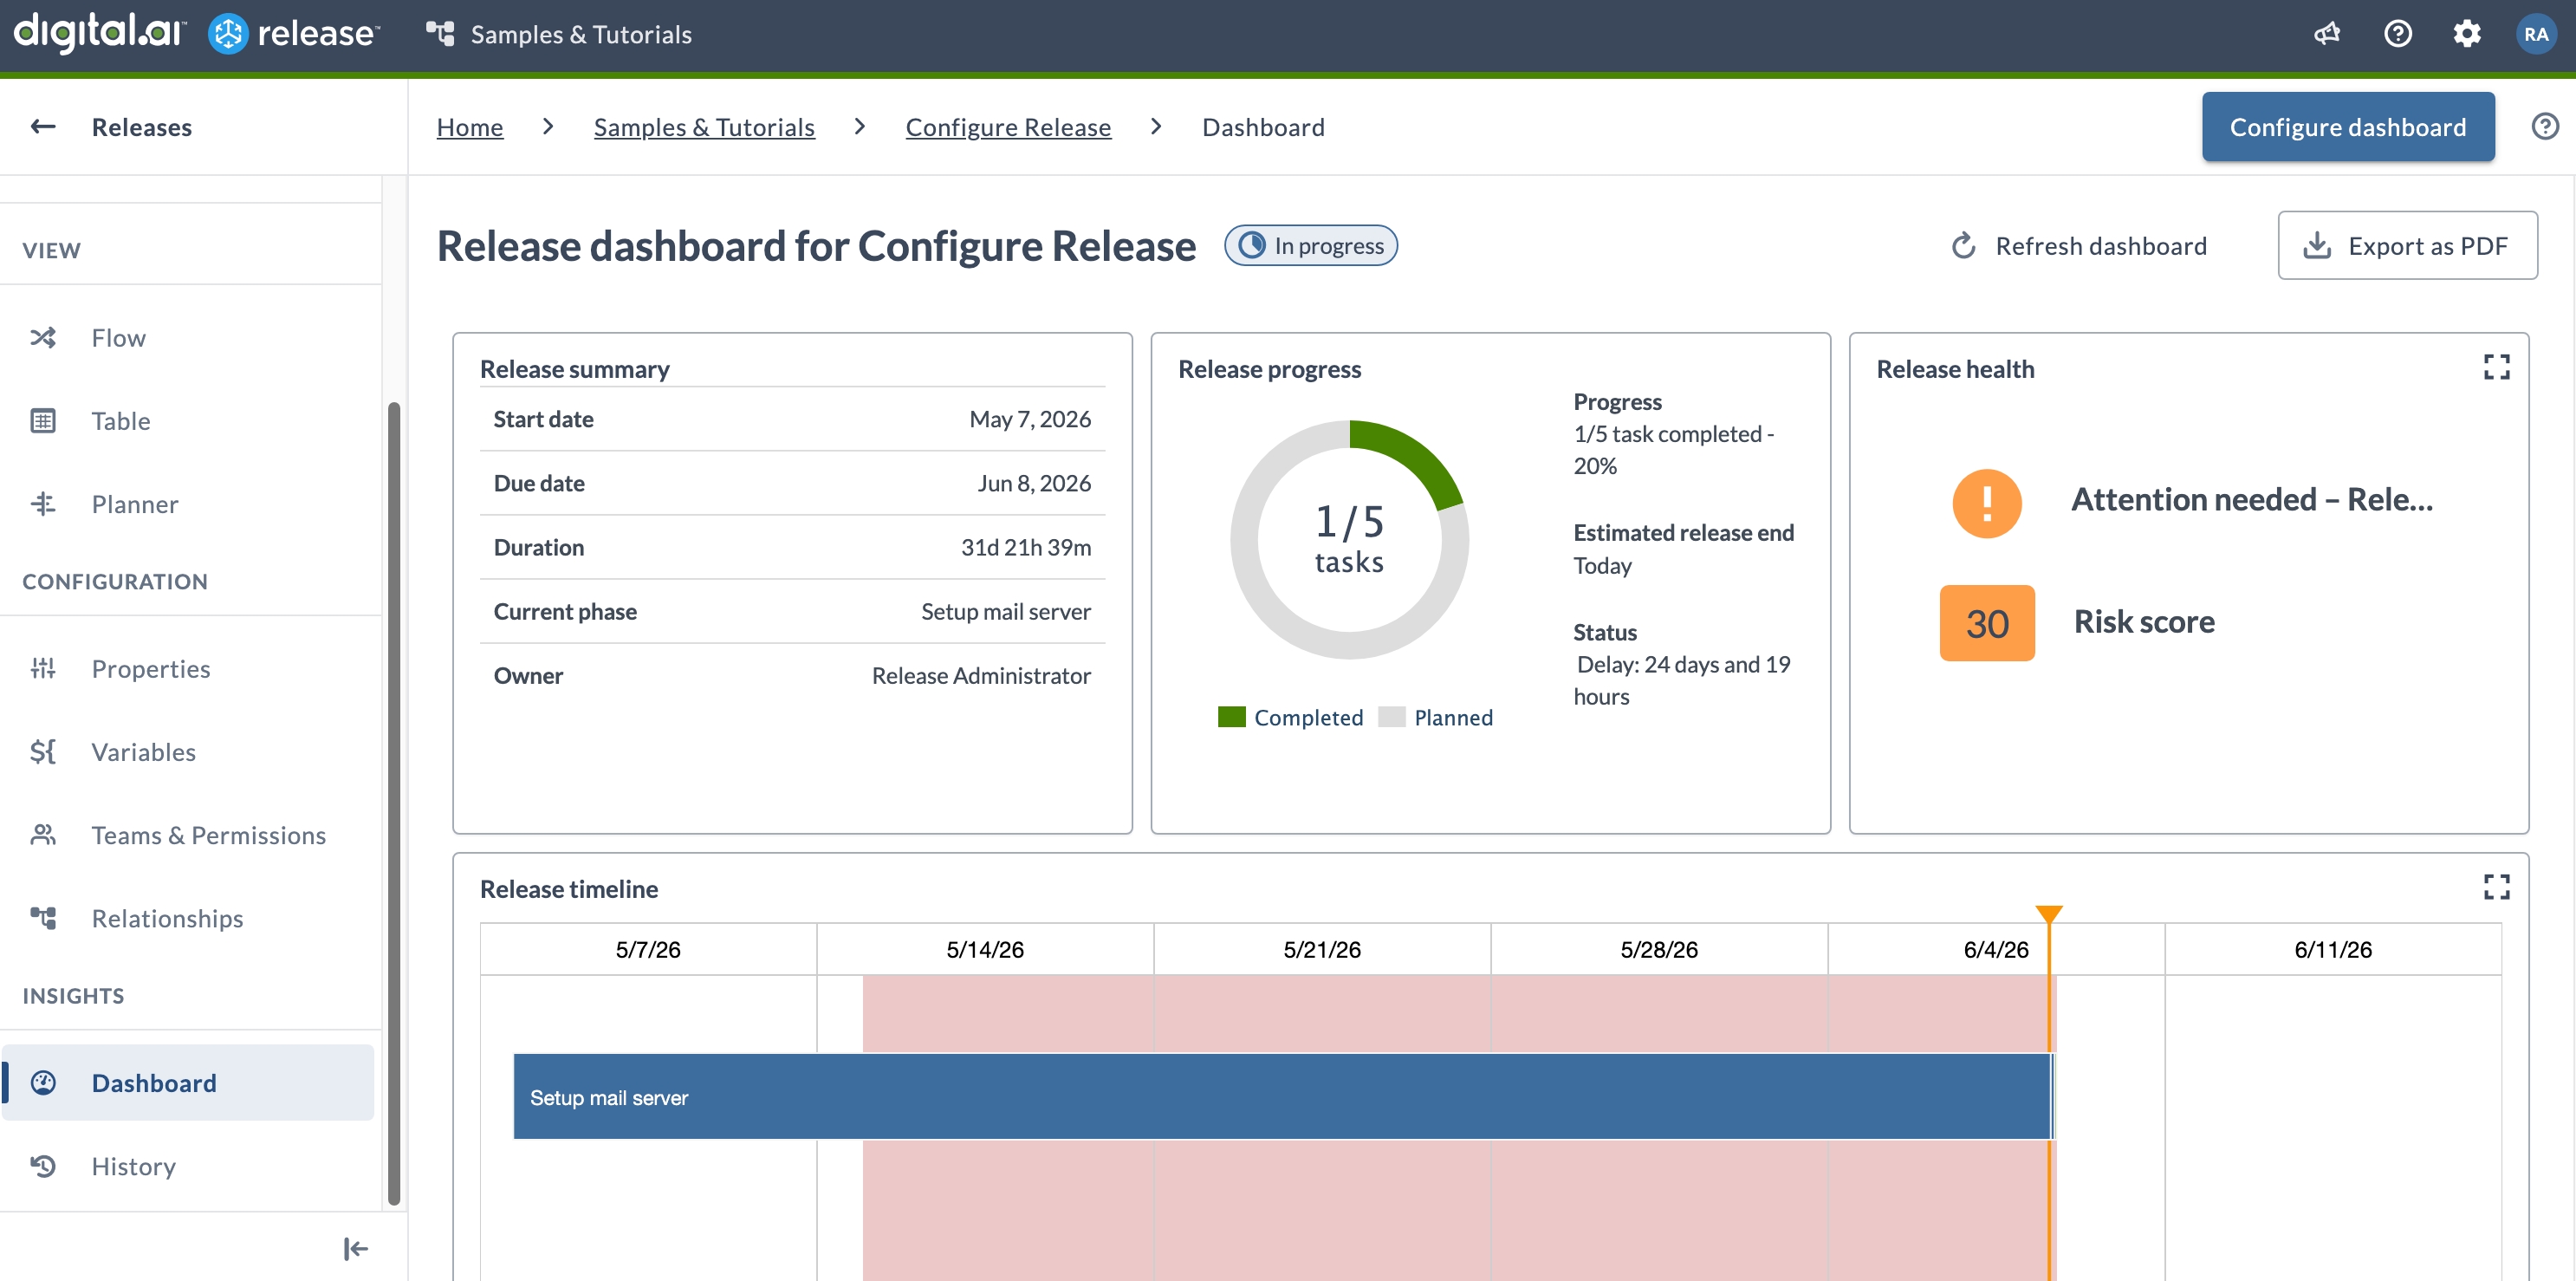Click the Samples & Tutorials folder icon in header

tap(440, 34)
